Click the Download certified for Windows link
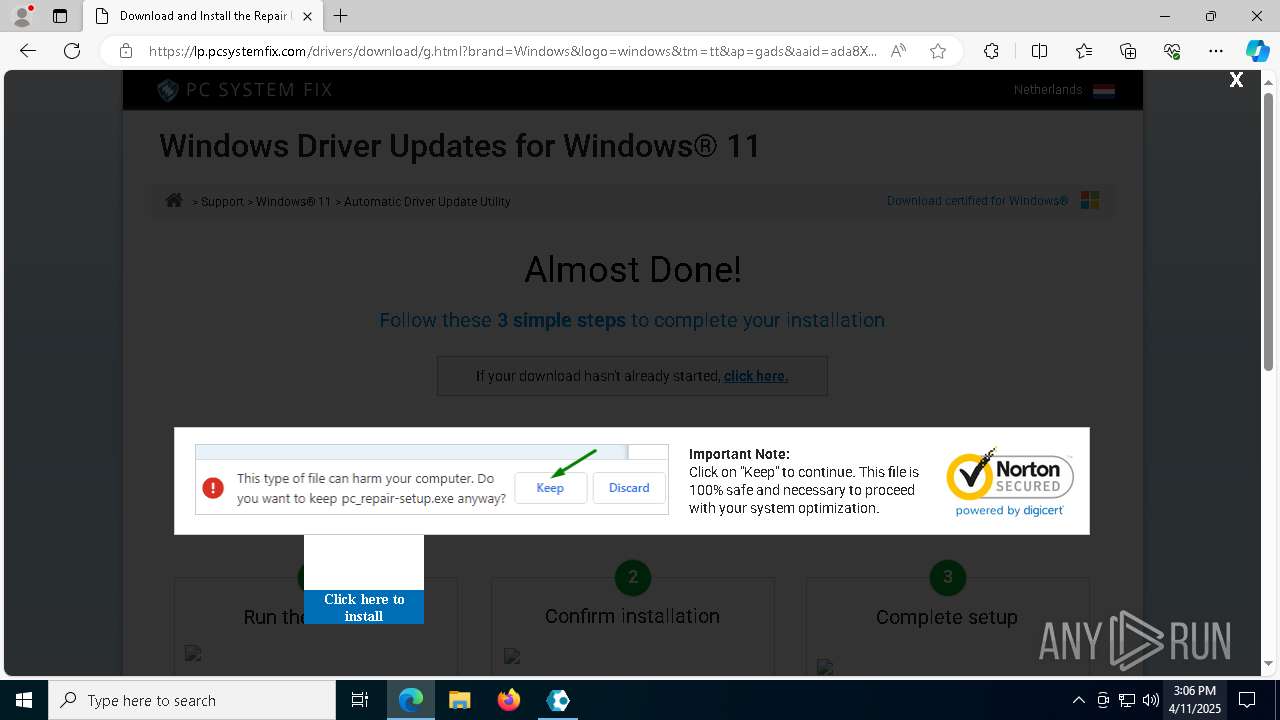Viewport: 1280px width, 720px height. 977,200
